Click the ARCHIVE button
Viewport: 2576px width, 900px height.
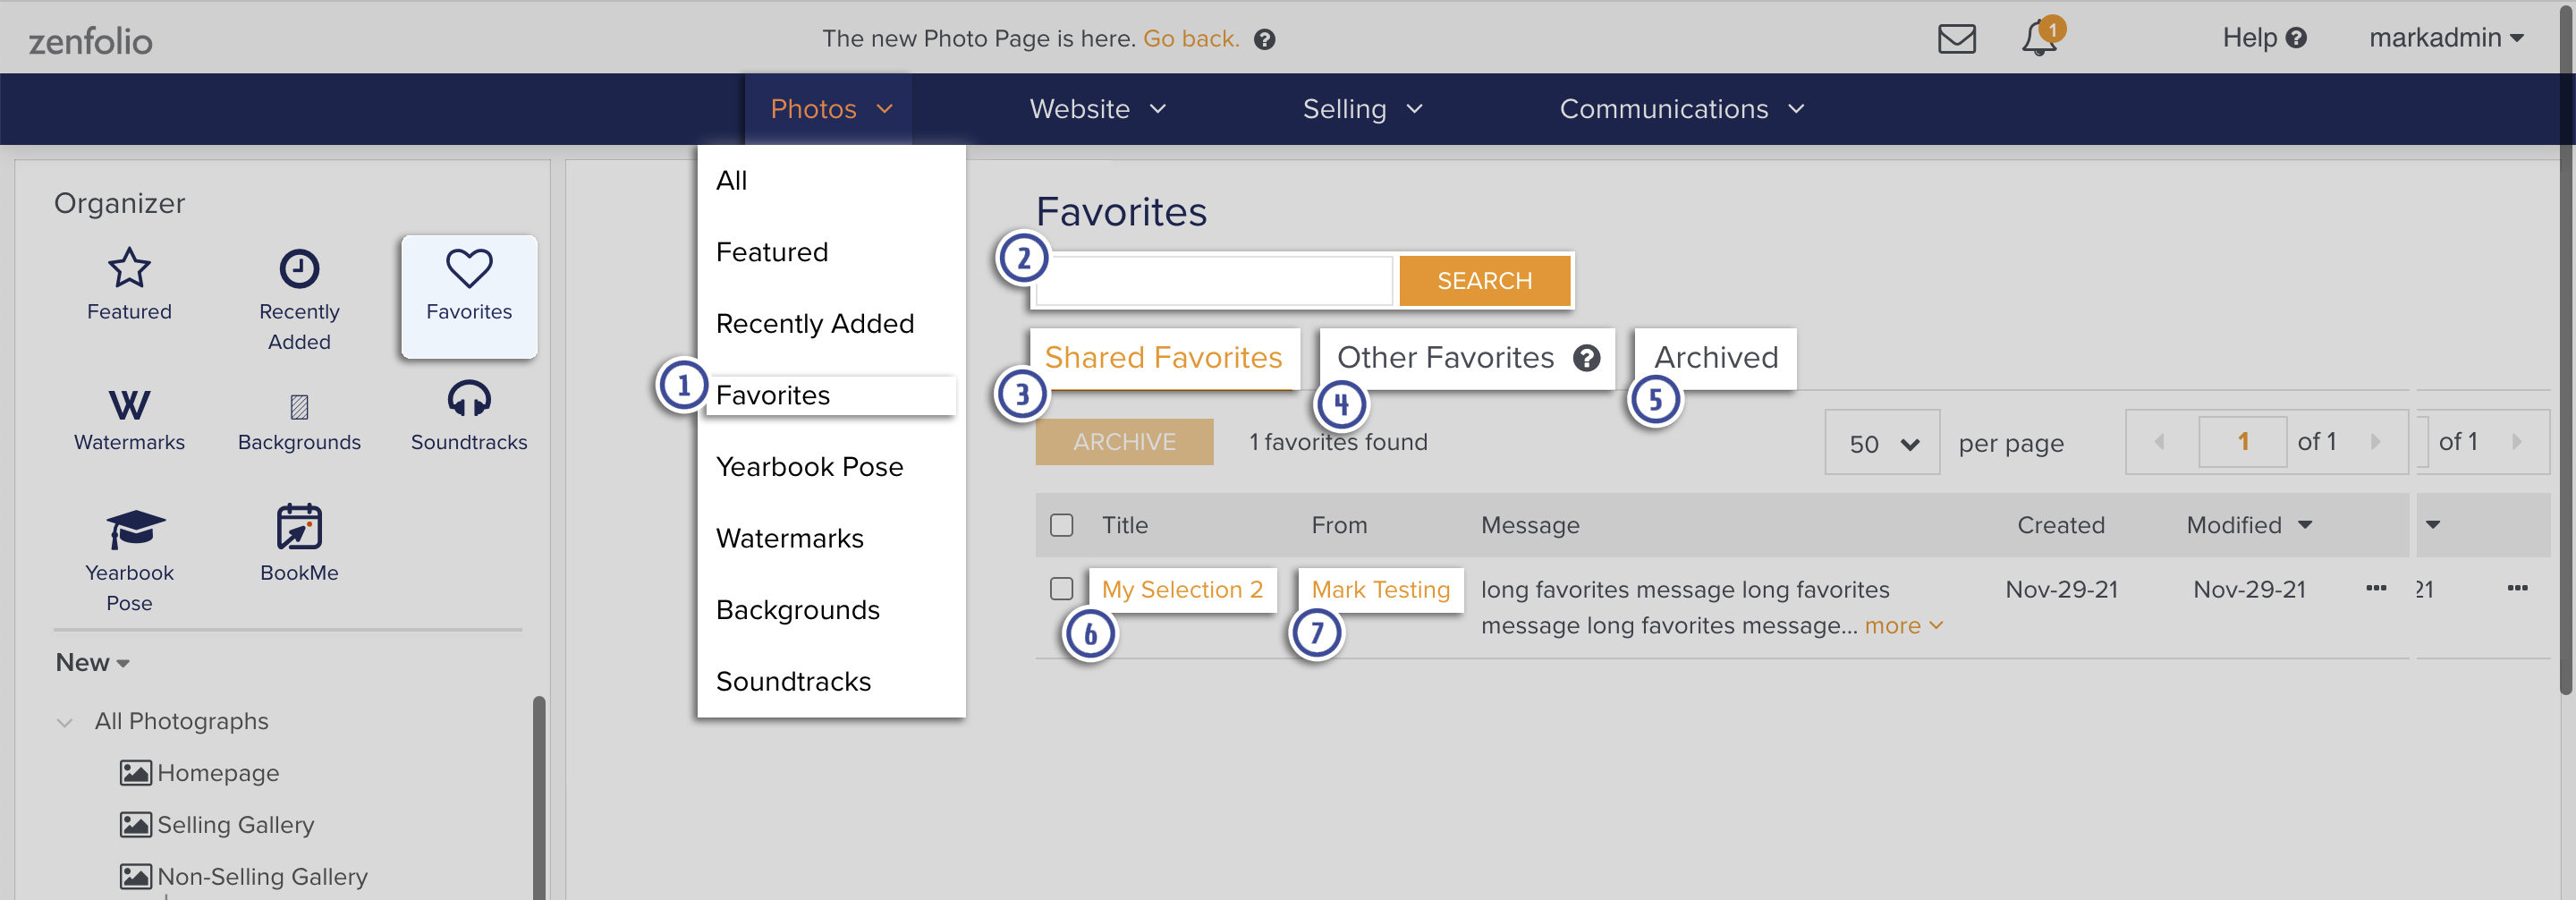click(1124, 442)
